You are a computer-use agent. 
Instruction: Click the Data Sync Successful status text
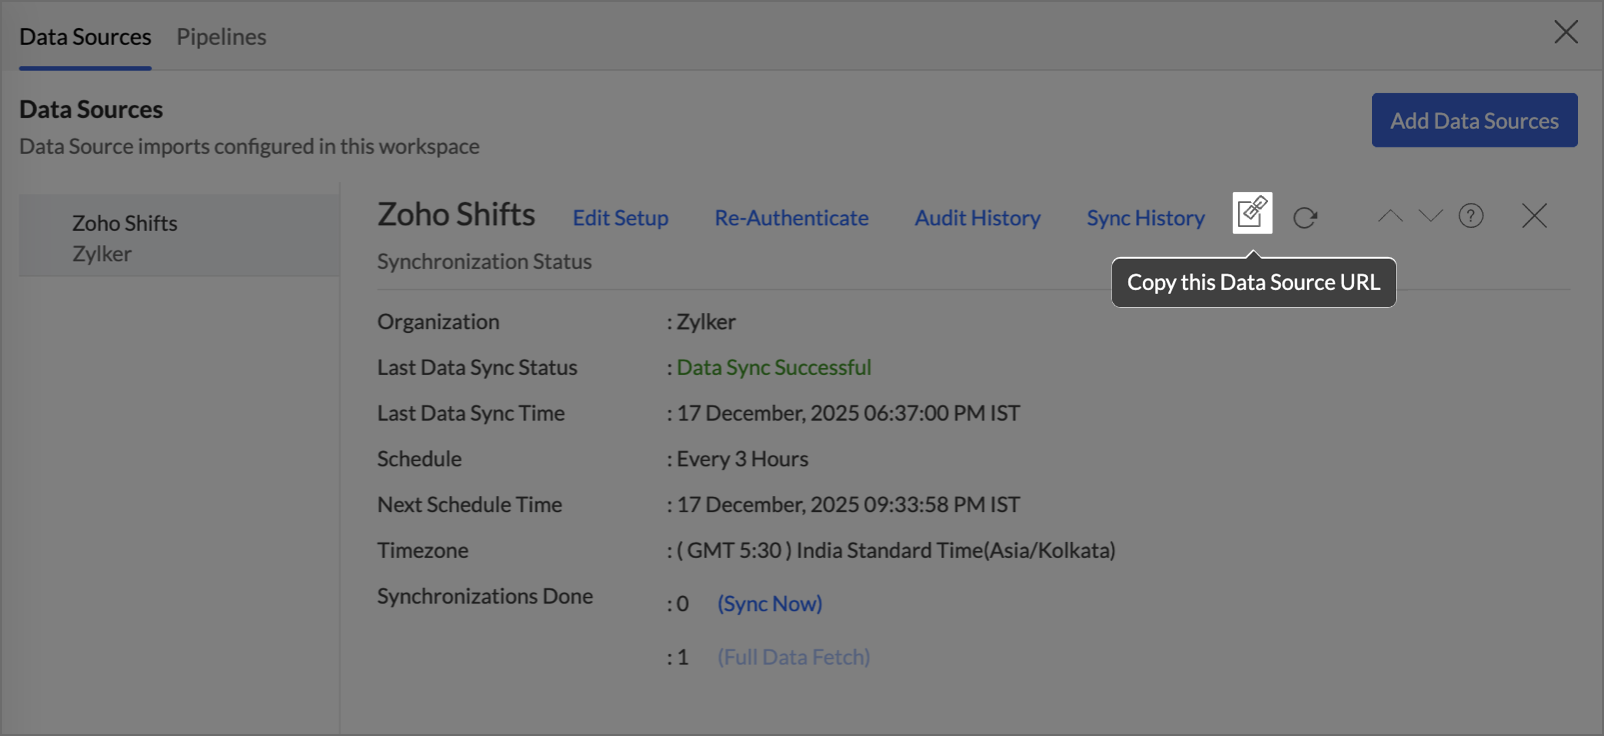coord(773,368)
